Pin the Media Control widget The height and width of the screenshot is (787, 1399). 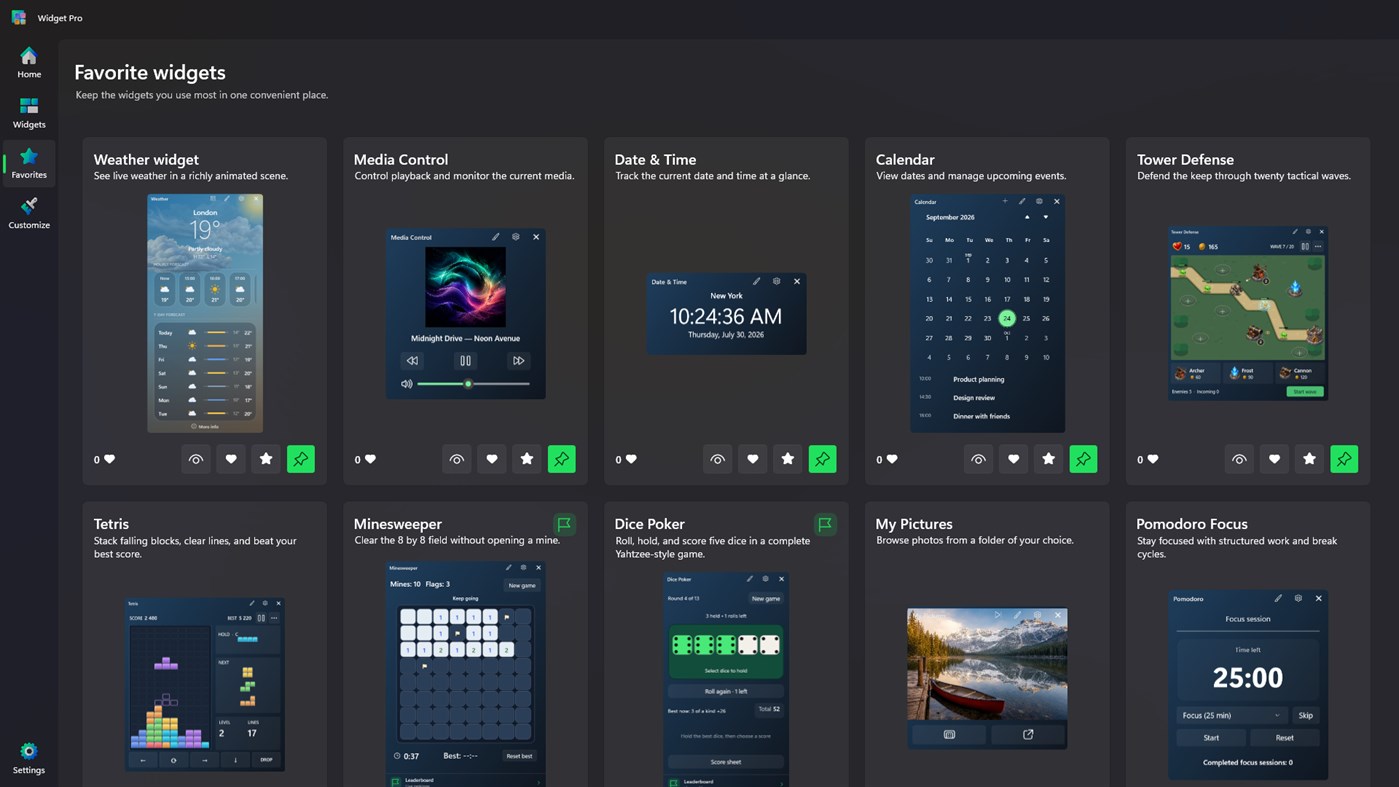pyautogui.click(x=562, y=459)
